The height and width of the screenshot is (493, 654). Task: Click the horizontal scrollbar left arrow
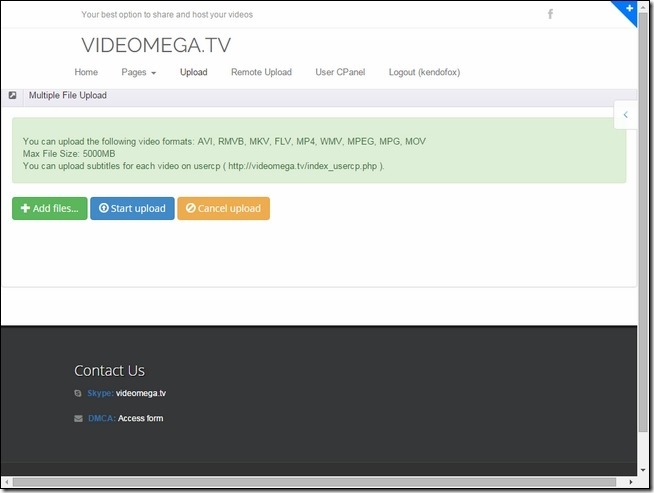tap(7, 482)
